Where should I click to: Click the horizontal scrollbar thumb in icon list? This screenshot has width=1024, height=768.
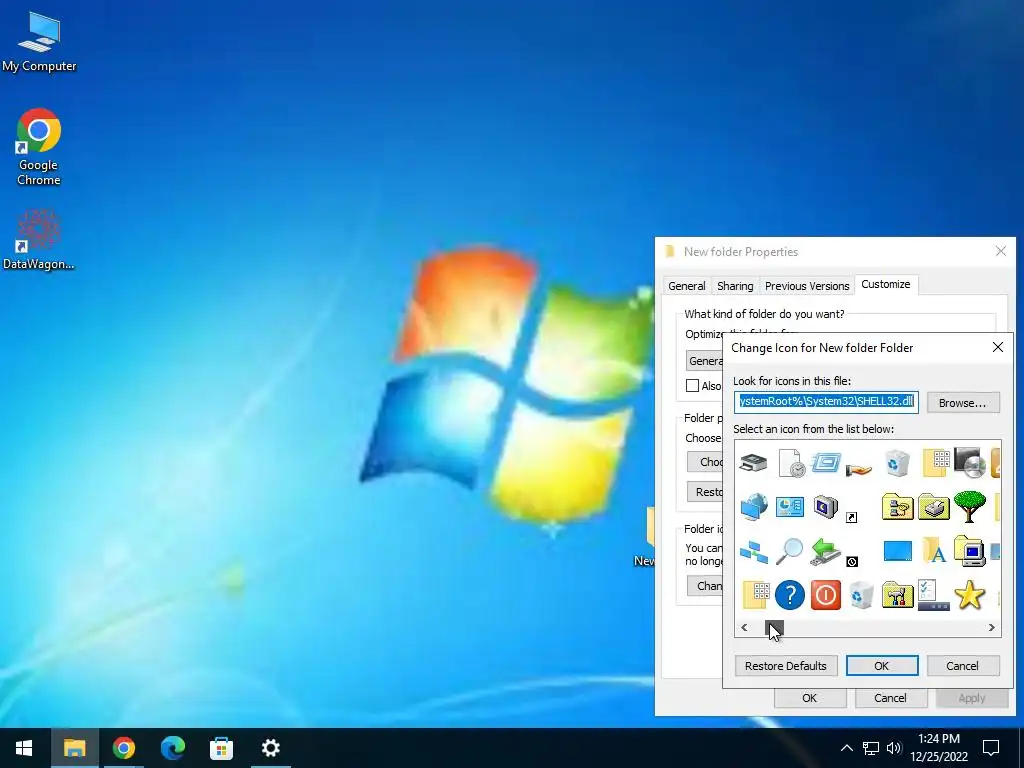point(774,628)
